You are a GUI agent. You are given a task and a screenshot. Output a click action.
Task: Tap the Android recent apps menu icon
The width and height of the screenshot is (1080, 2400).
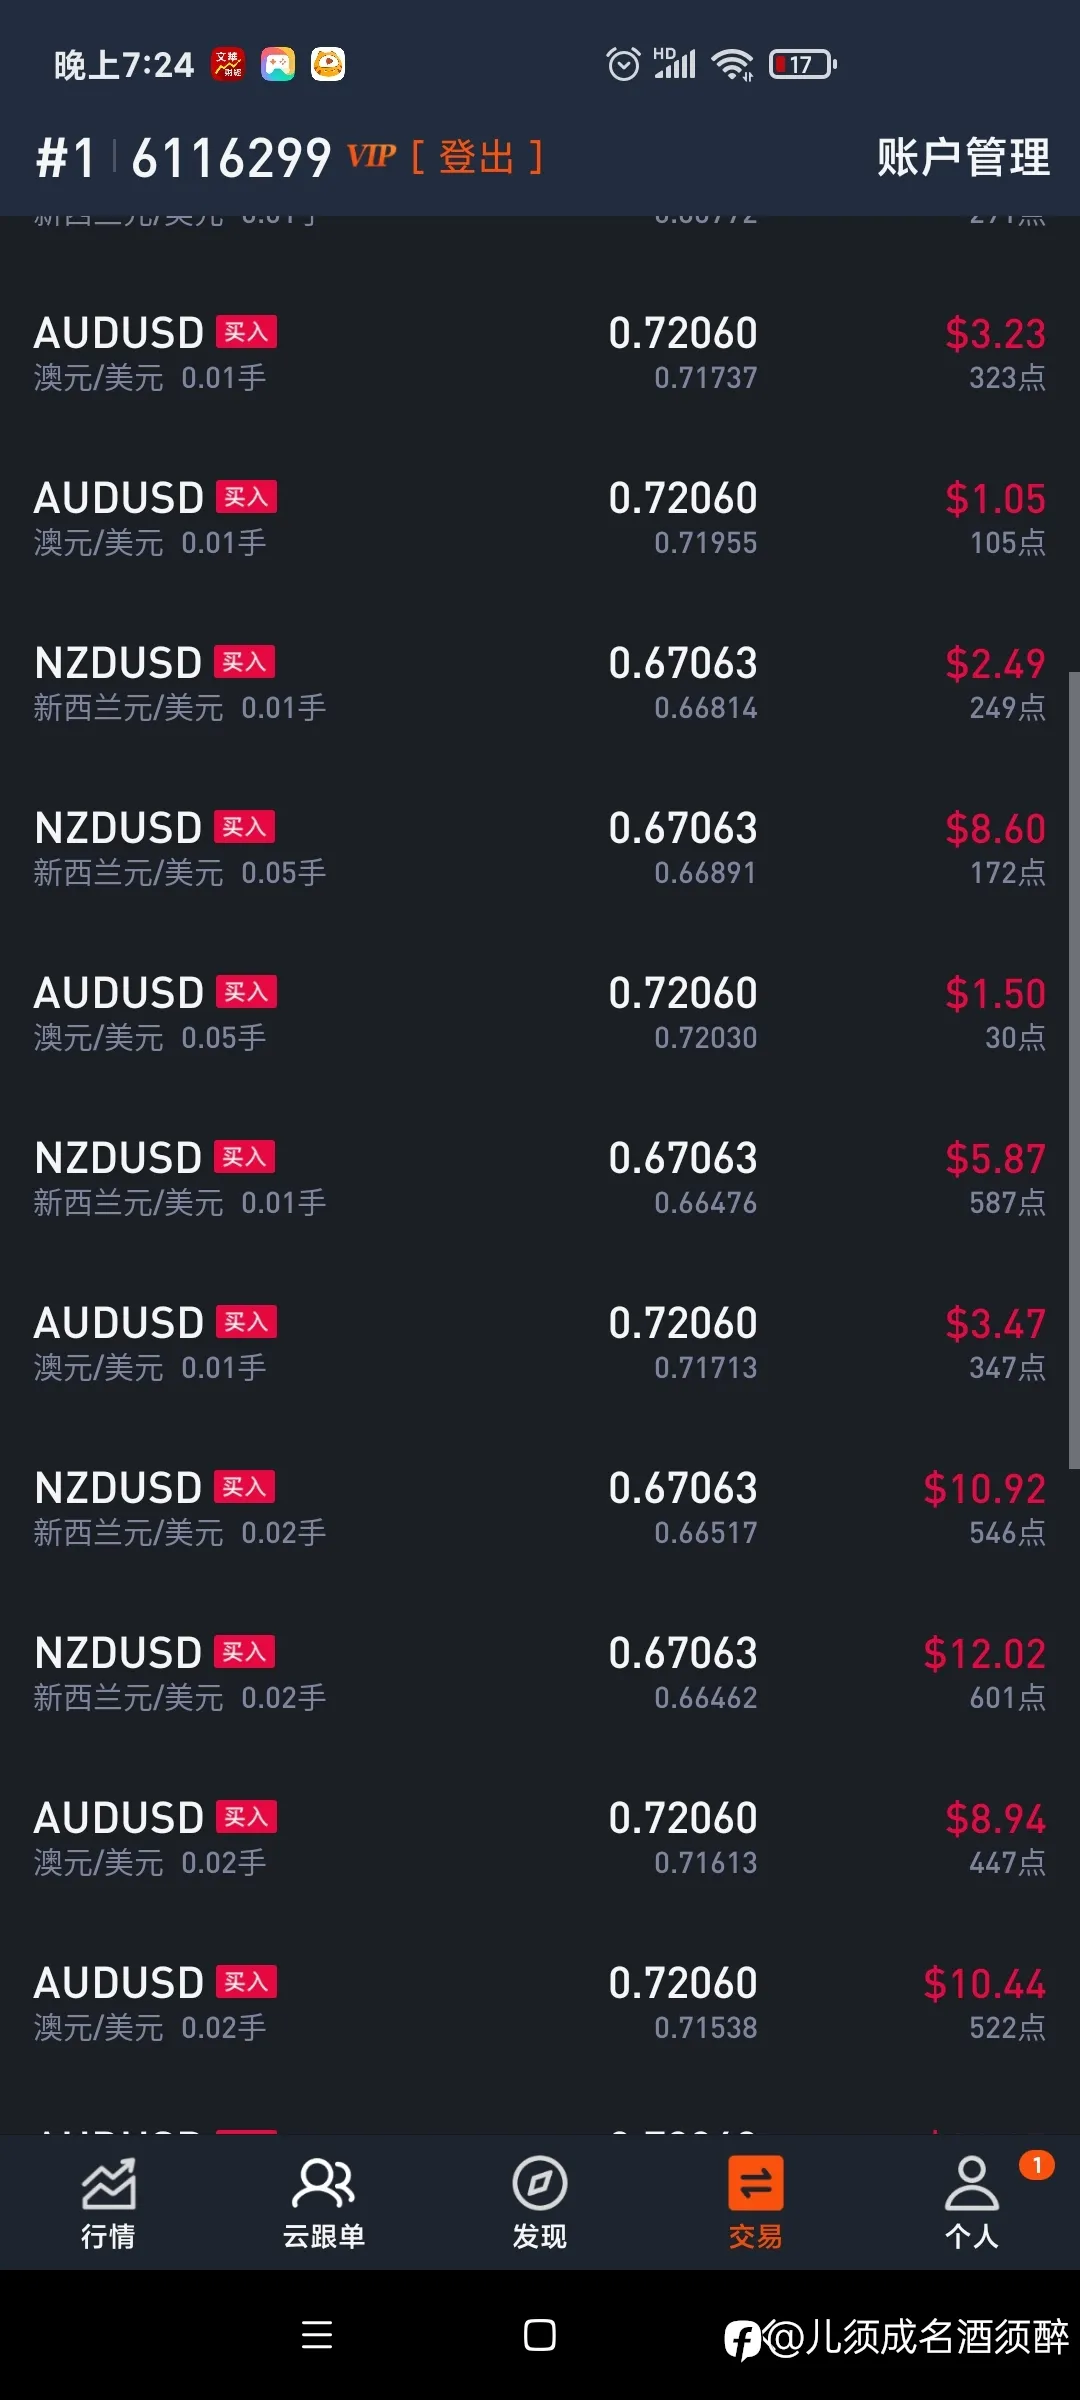[317, 2335]
